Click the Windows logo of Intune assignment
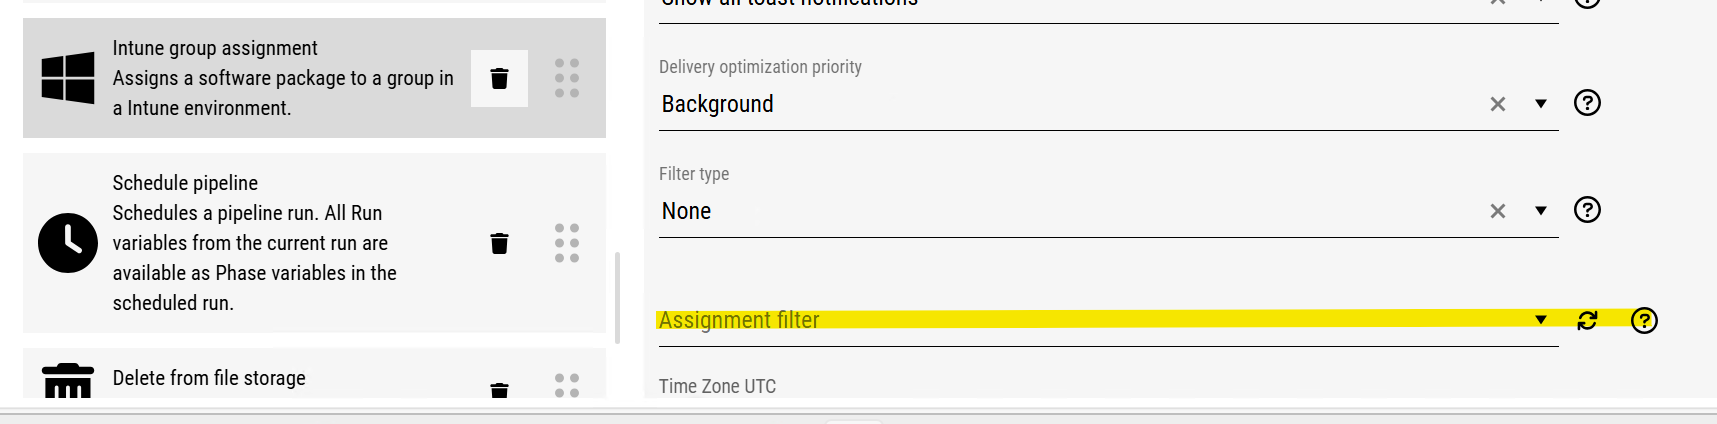Image resolution: width=1717 pixels, height=424 pixels. pos(68,78)
